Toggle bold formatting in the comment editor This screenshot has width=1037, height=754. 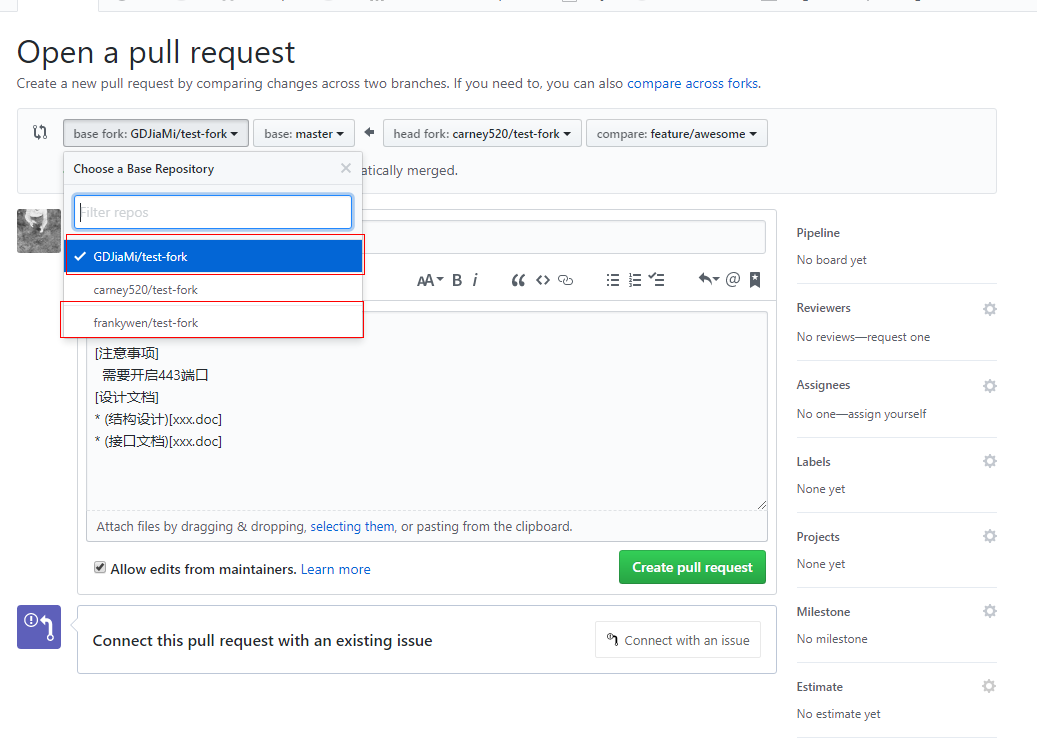tap(457, 280)
